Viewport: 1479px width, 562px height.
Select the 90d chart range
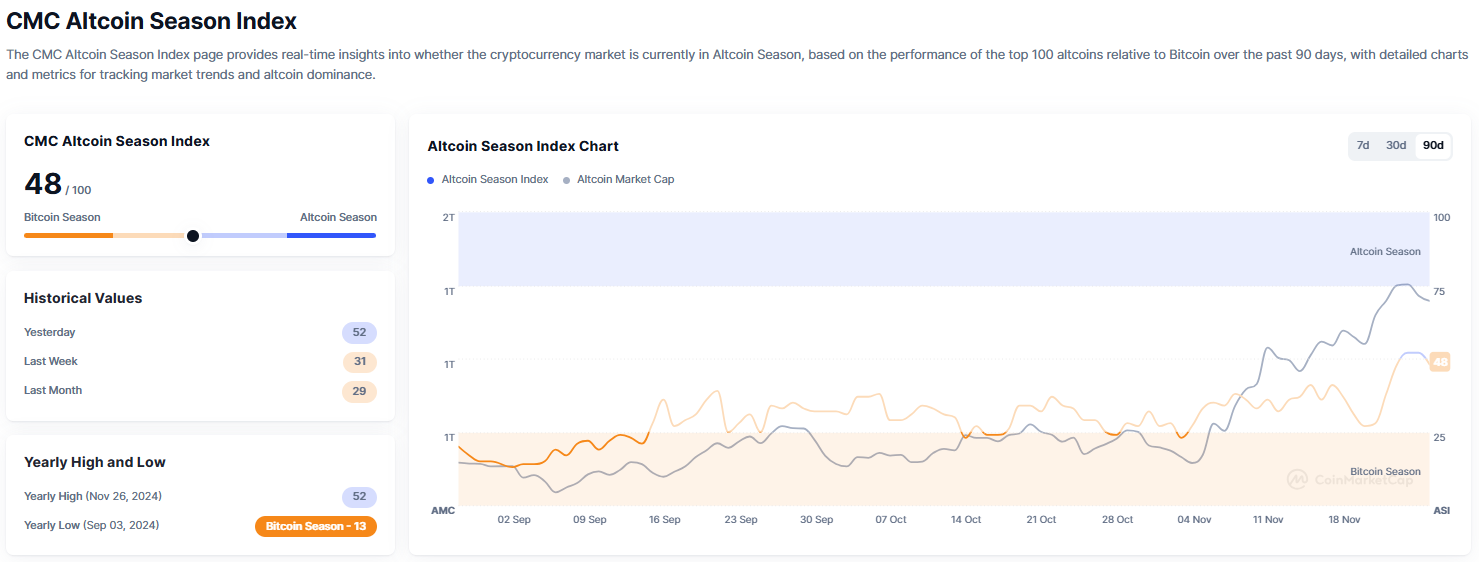[x=1433, y=146]
